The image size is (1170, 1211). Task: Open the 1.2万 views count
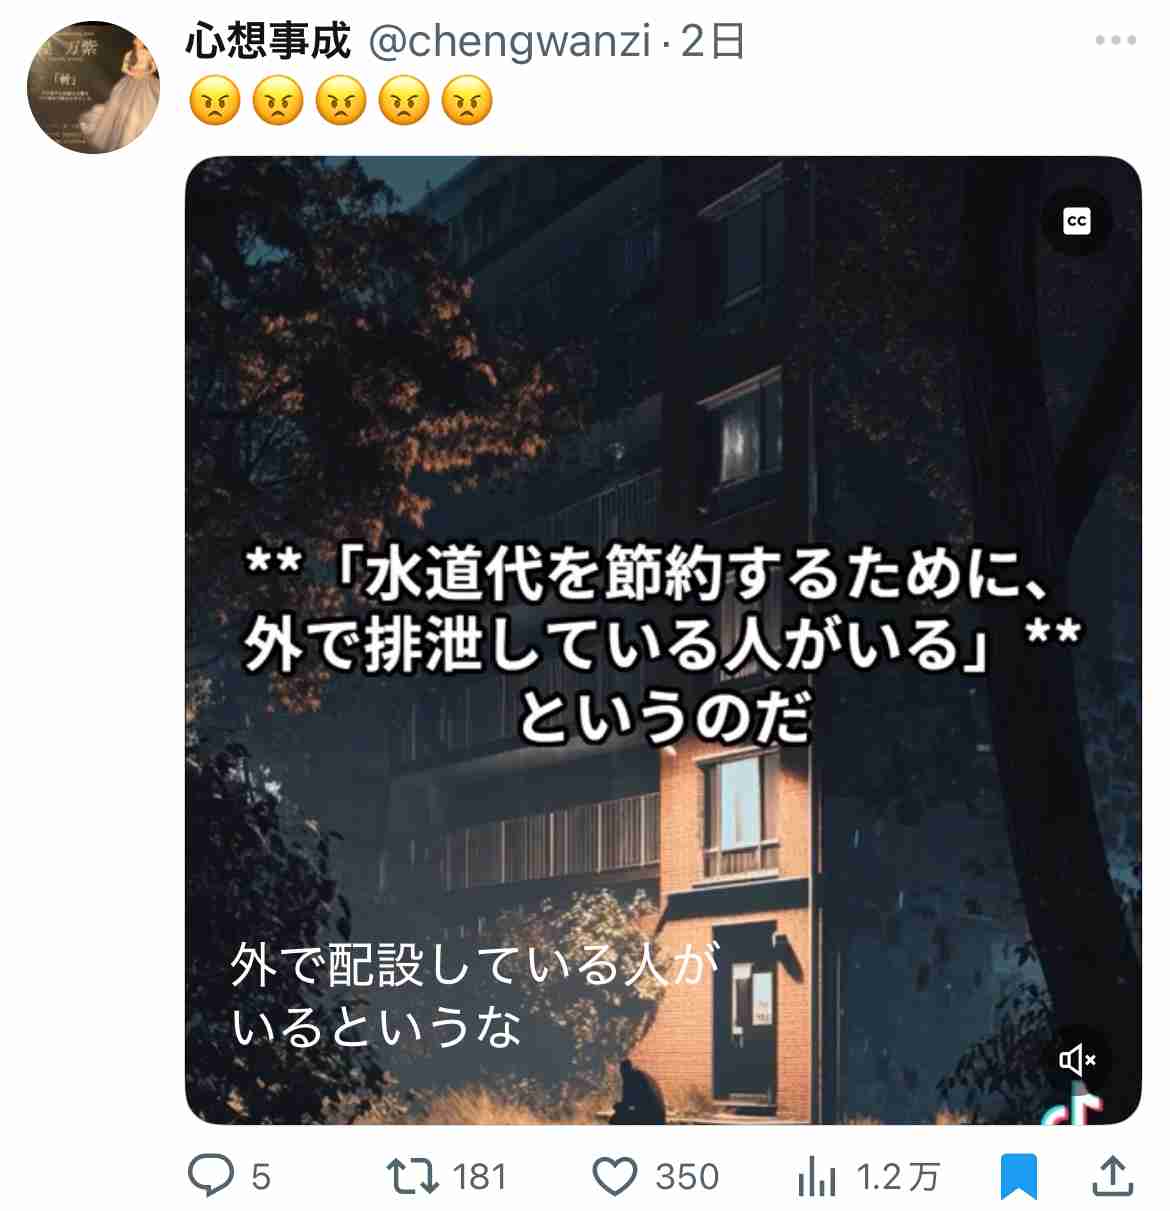tap(898, 1177)
